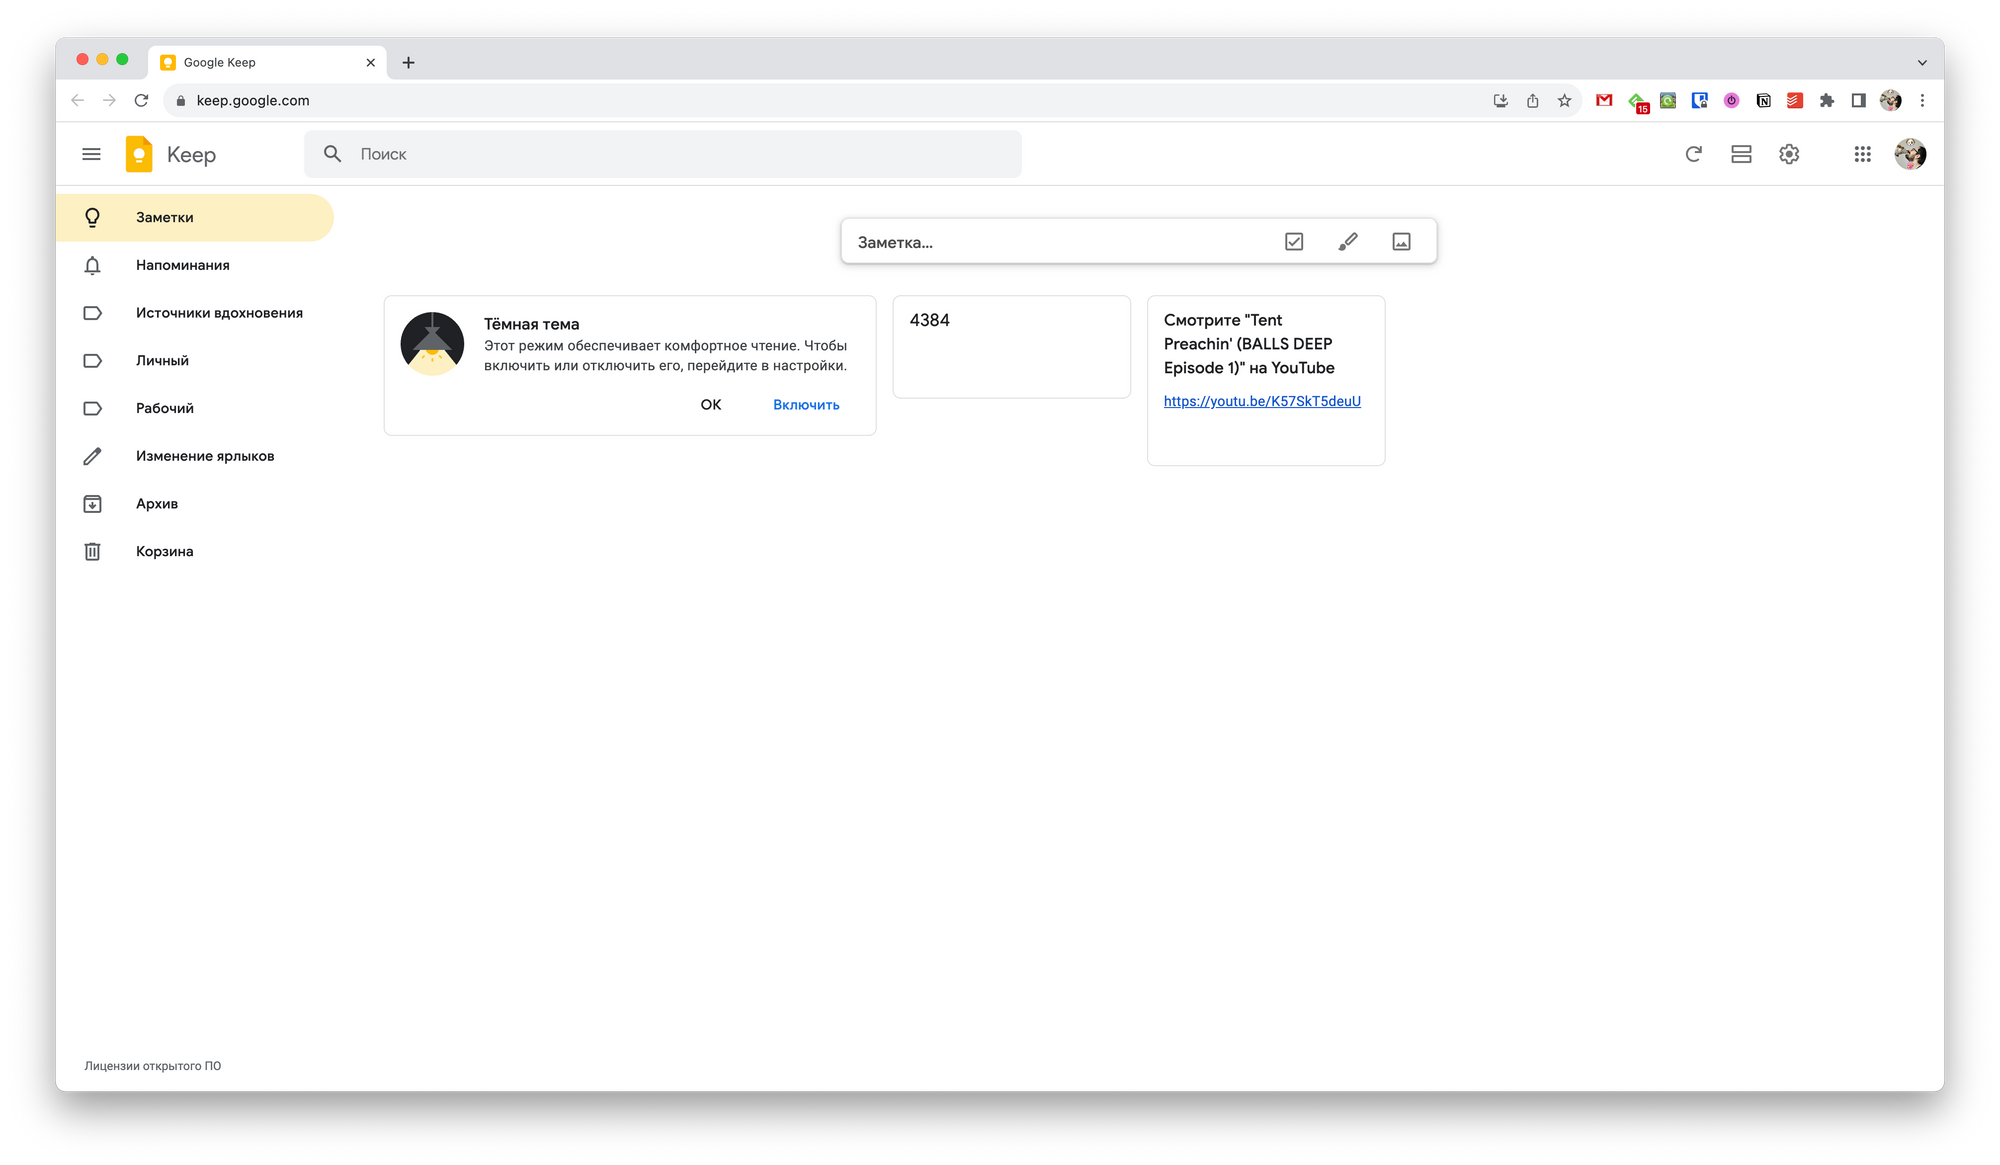Click the refresh icon in Keep header
Image resolution: width=2000 pixels, height=1165 pixels.
(x=1693, y=154)
